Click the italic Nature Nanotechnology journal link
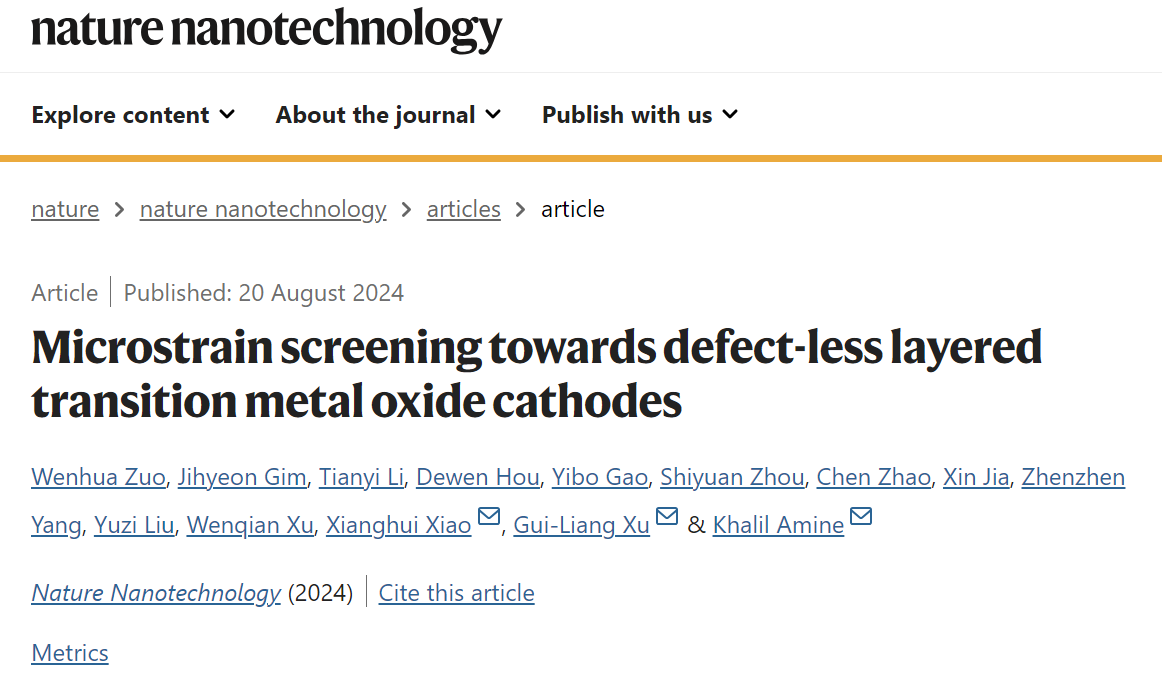Image resolution: width=1162 pixels, height=694 pixels. 156,593
